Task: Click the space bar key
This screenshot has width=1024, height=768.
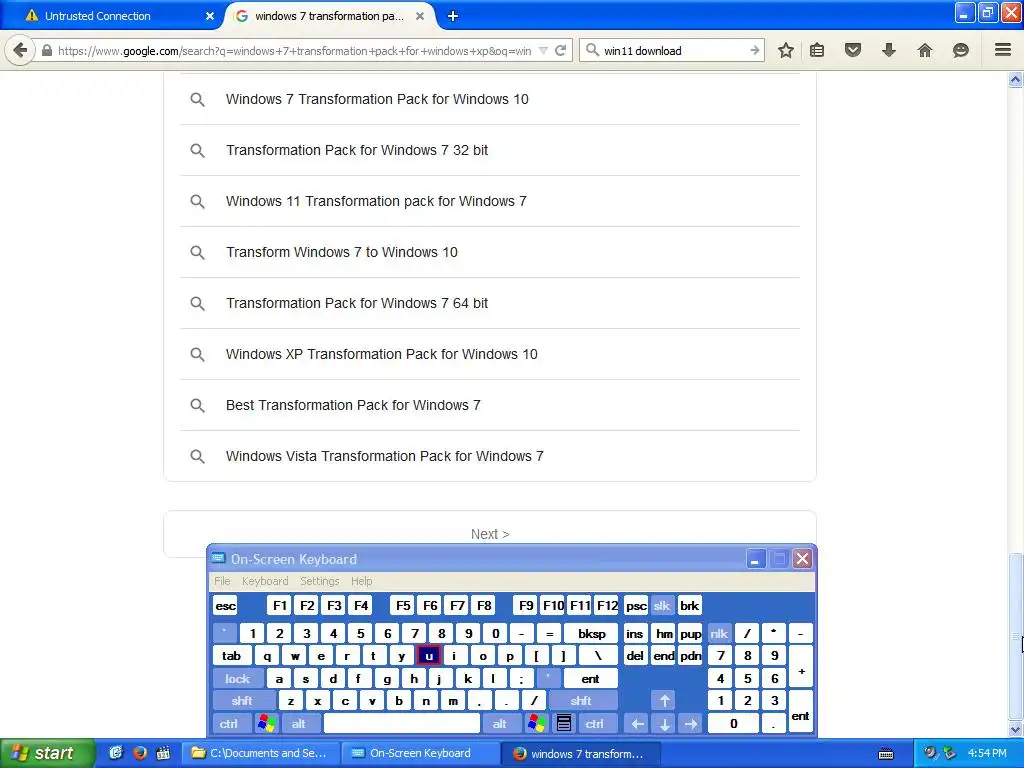Action: pos(402,724)
